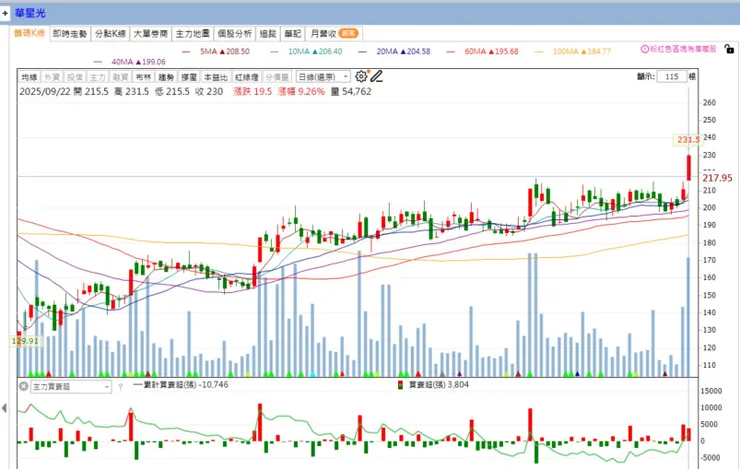Screen dimensions: 740x469
Task: Switch to the 主力地圖 tab
Action: (193, 34)
